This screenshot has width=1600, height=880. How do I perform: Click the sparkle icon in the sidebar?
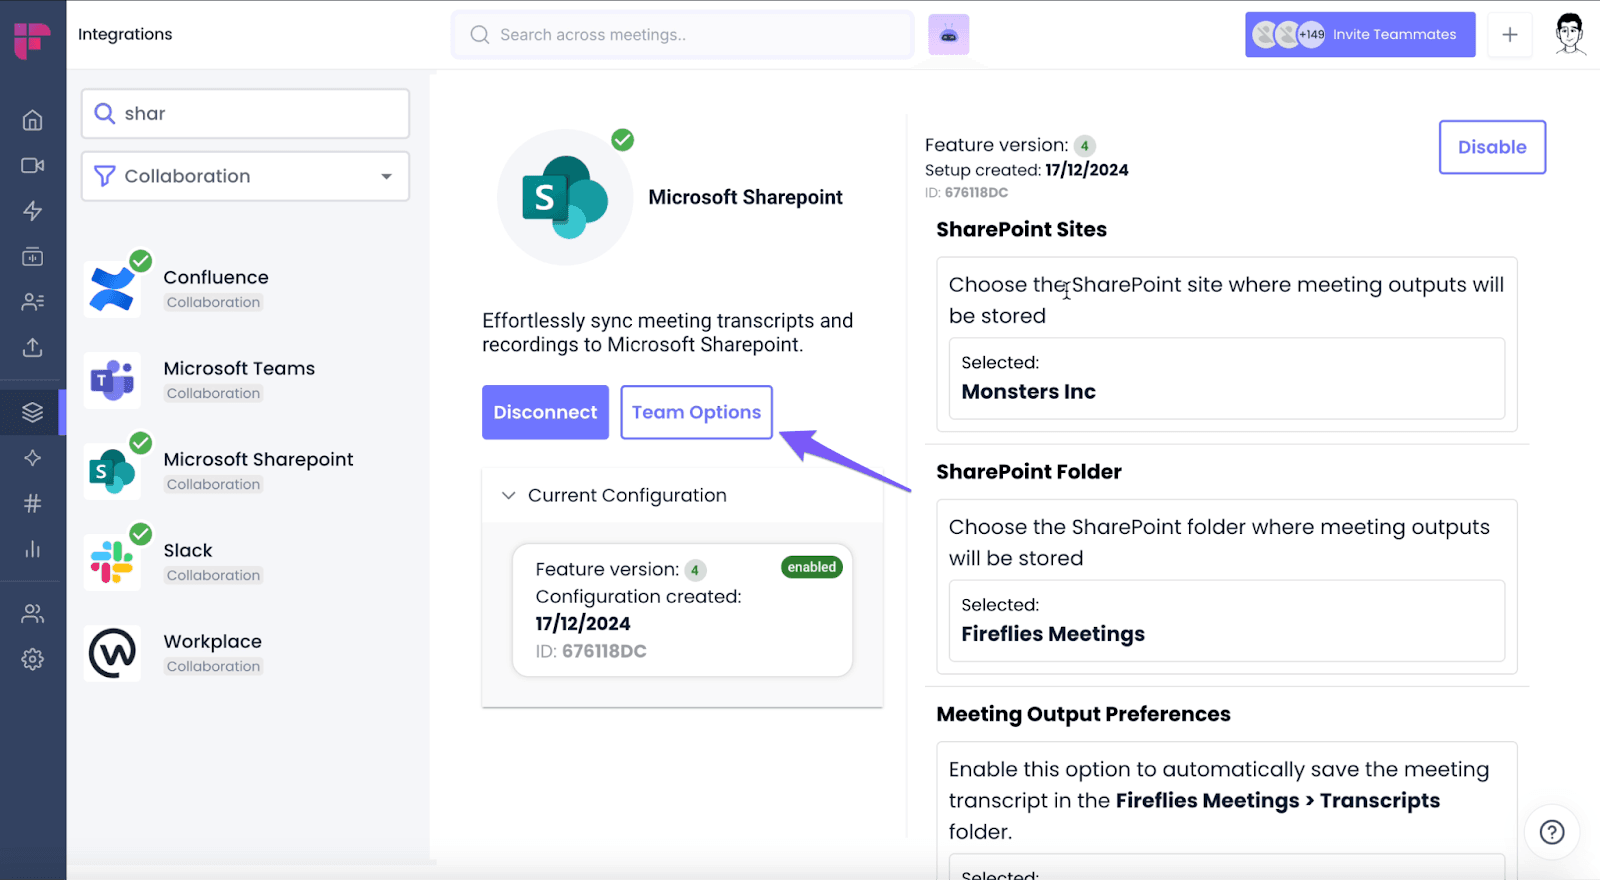click(x=33, y=458)
